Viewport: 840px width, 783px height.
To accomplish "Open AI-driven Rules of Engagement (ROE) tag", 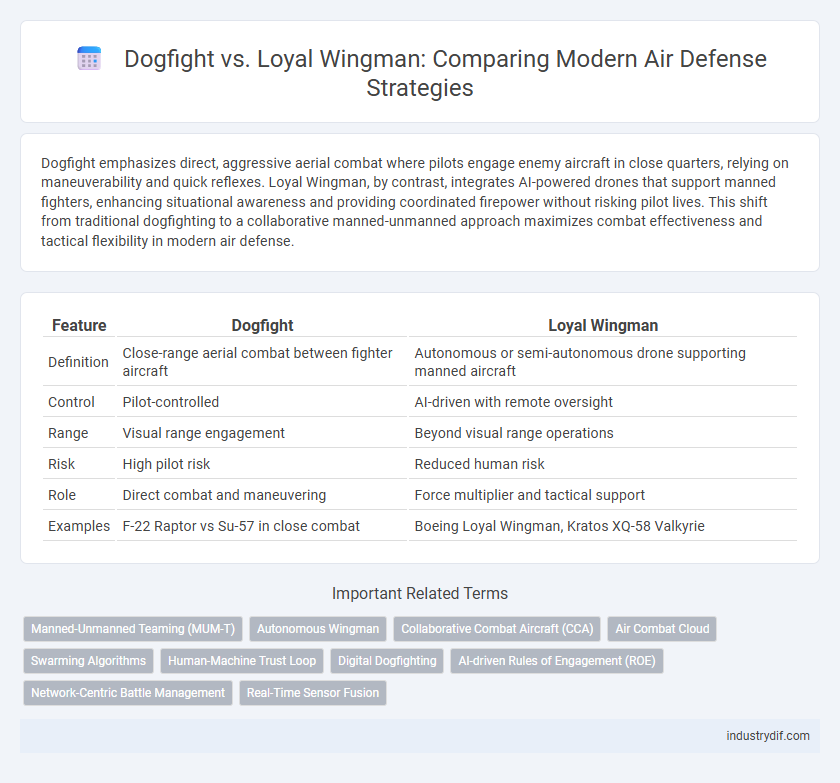I will [557, 661].
